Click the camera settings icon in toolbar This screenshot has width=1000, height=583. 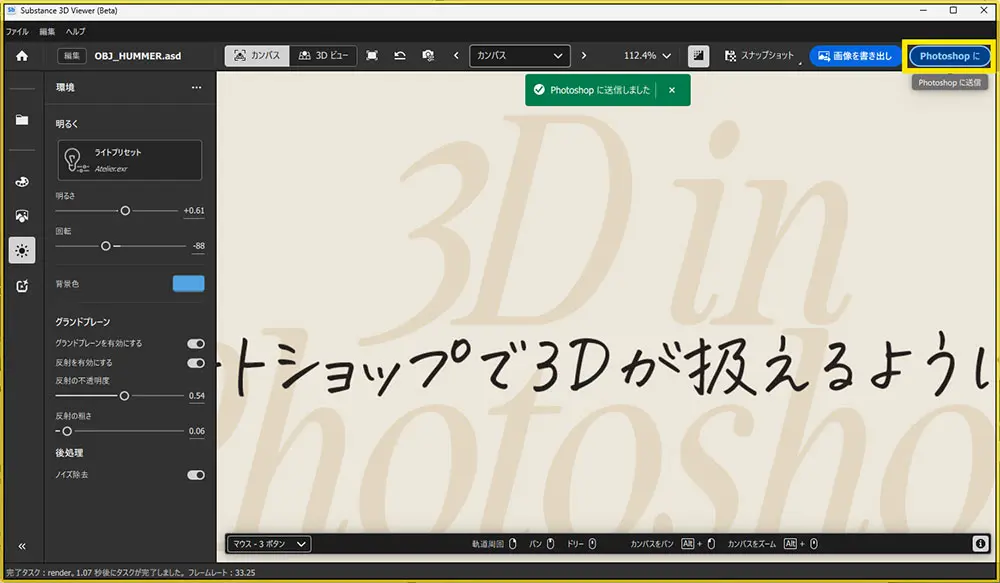(x=428, y=56)
